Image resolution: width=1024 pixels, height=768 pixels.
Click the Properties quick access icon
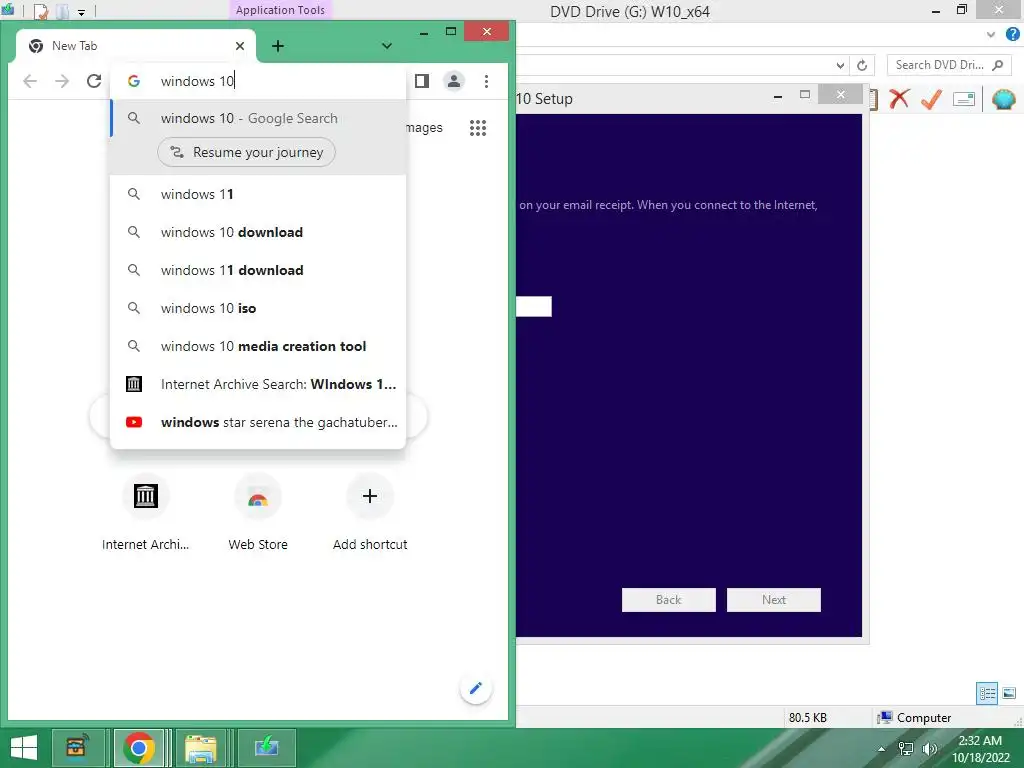click(x=40, y=11)
